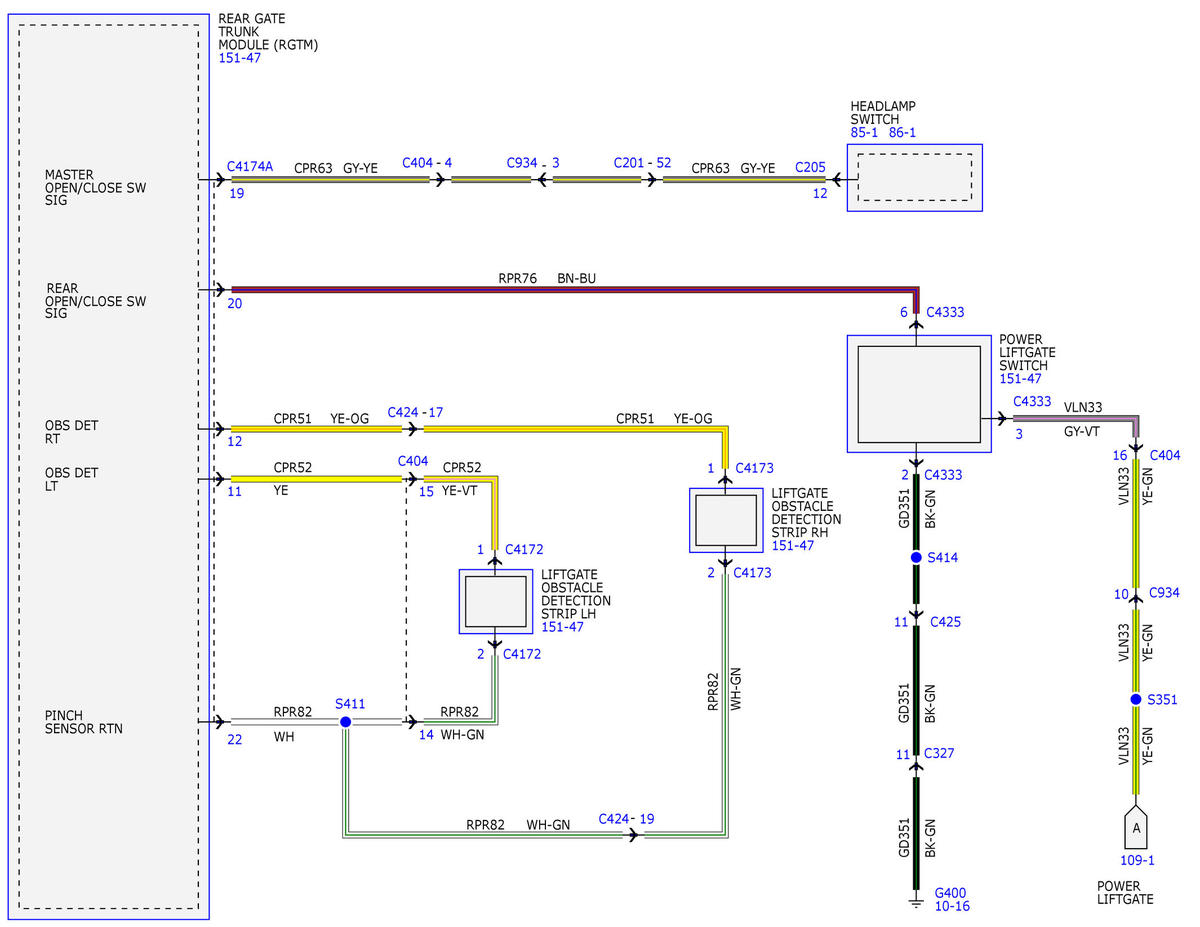Click pin number 20 at RGTM
Screen dimensions: 1200x927
coord(235,304)
